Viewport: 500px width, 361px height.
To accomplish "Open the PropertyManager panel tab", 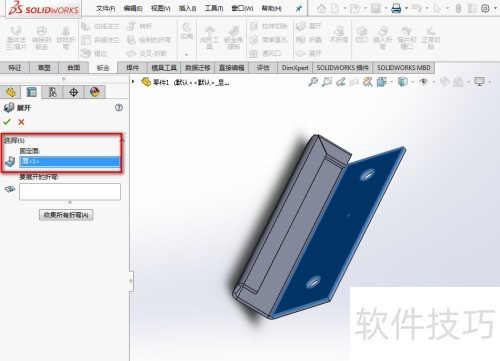I will point(31,92).
